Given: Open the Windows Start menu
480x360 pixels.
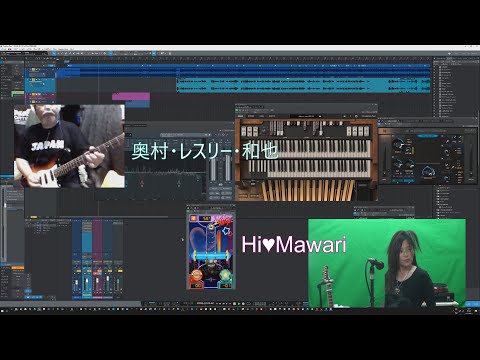Looking at the screenshot, I should [x=3, y=310].
